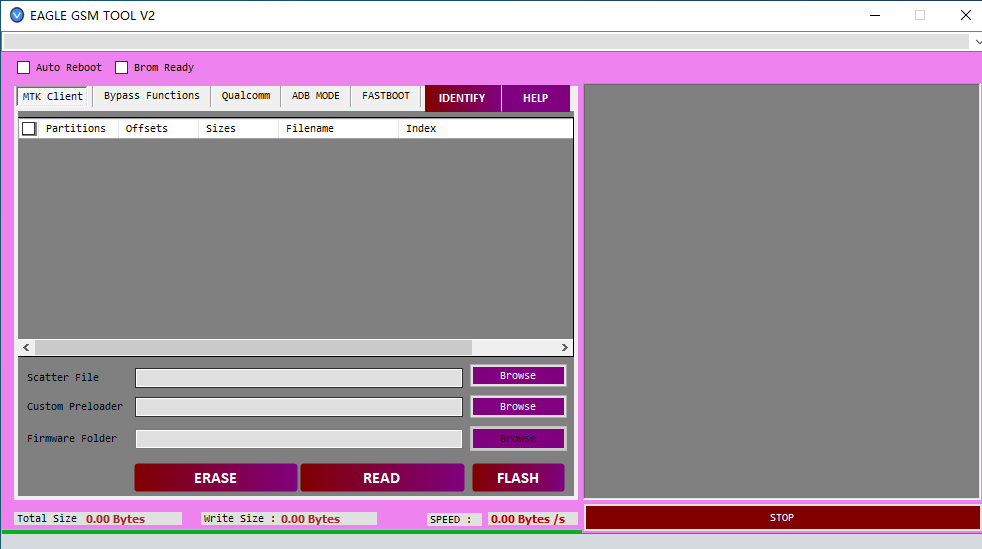Click the Total Size 0.00 Bytes value
This screenshot has height=549, width=982.
pyautogui.click(x=115, y=519)
